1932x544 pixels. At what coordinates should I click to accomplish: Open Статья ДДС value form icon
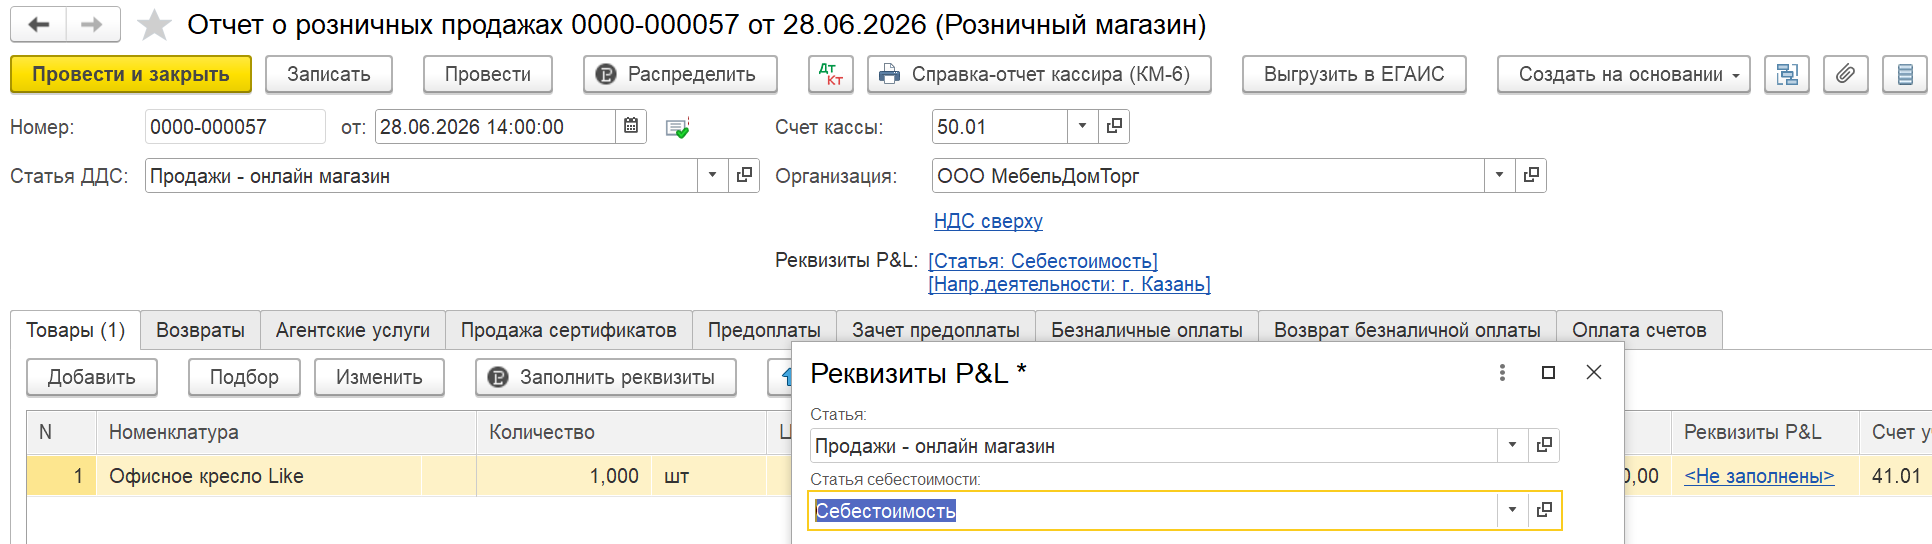click(x=744, y=175)
